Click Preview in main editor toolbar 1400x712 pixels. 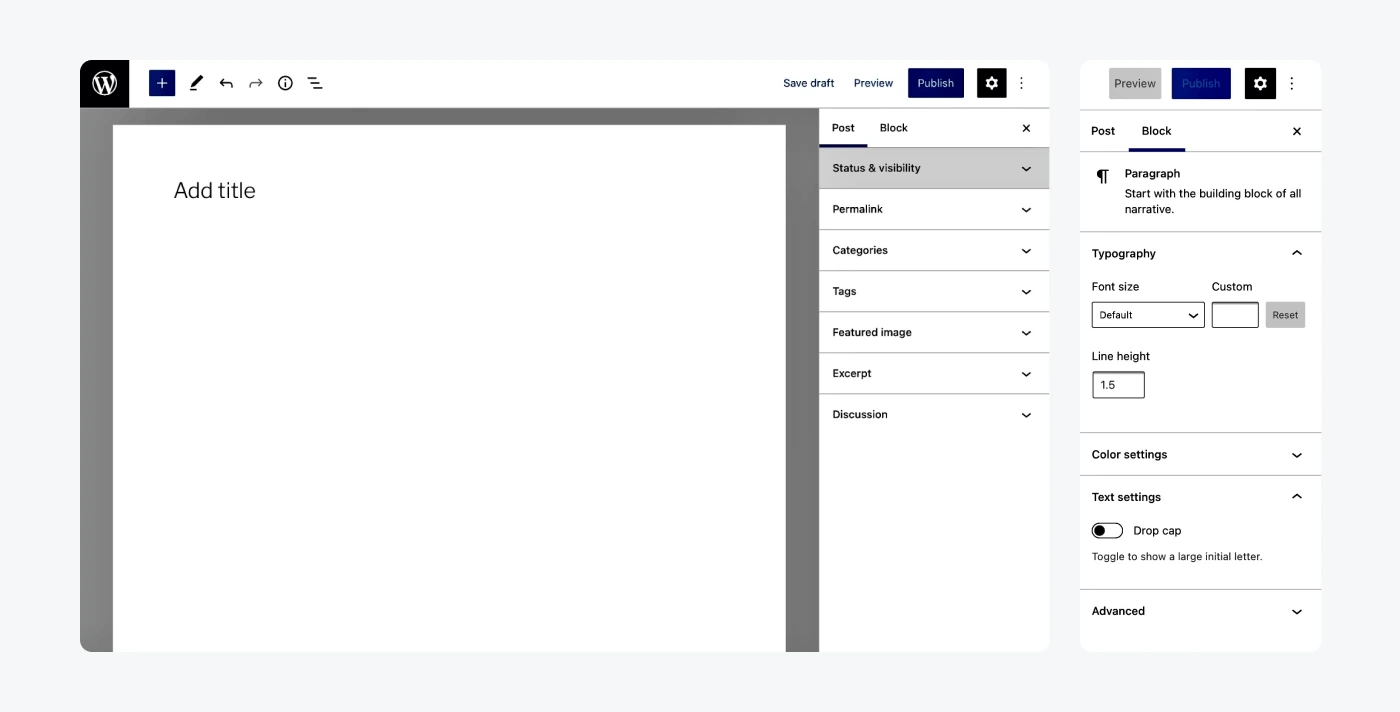[x=873, y=83]
